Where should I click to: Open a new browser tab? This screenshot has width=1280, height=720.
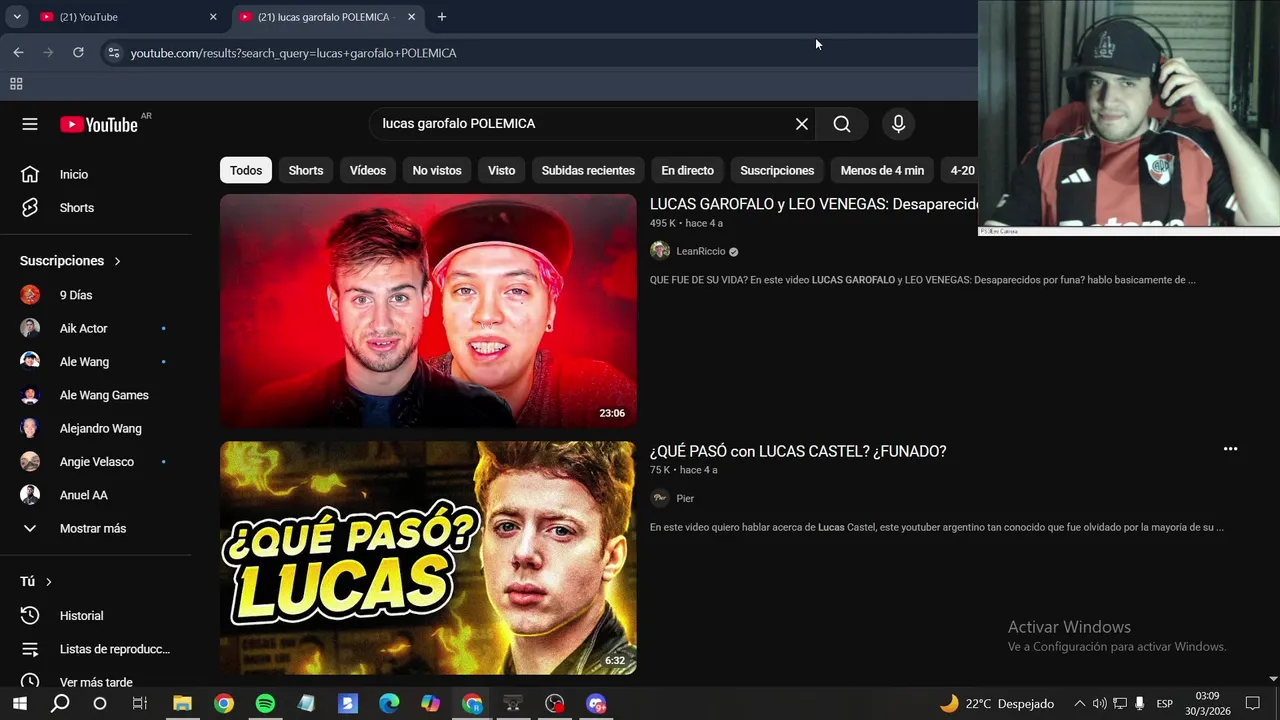(x=442, y=17)
